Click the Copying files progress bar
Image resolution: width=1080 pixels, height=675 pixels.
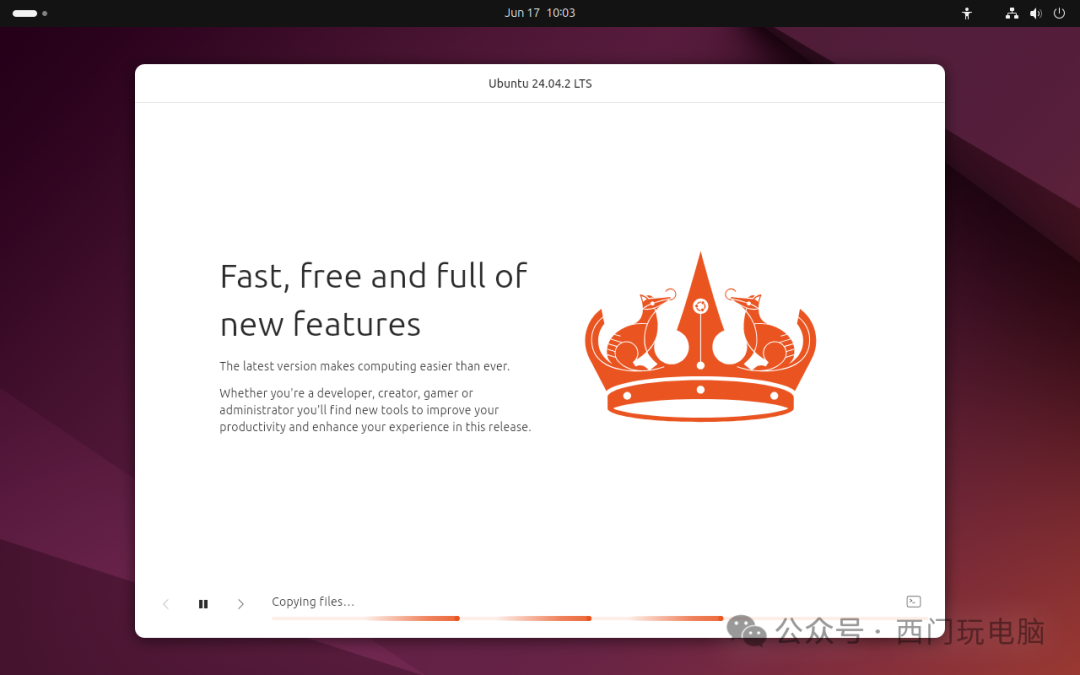click(596, 619)
